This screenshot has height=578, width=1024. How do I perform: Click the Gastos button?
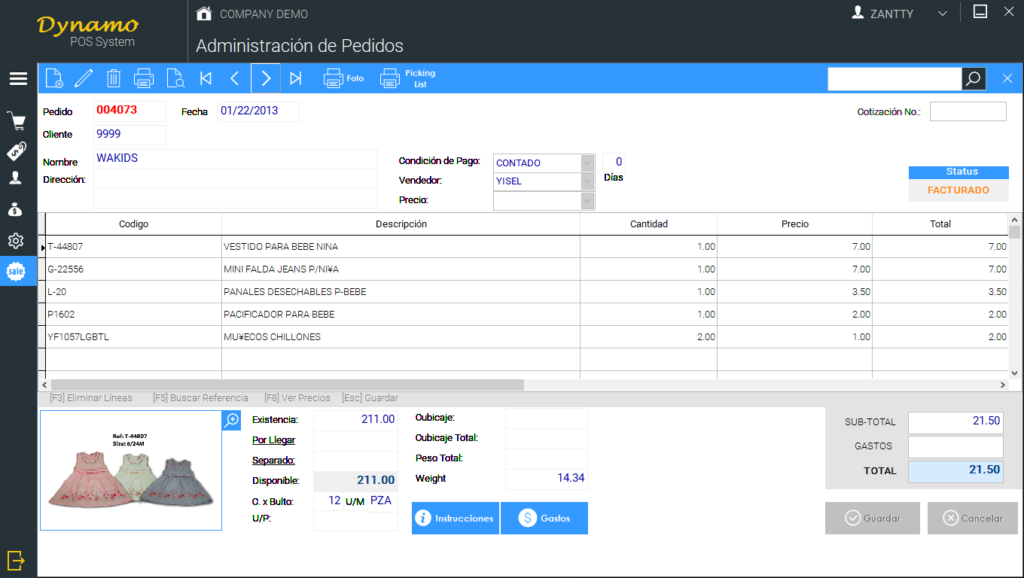544,519
